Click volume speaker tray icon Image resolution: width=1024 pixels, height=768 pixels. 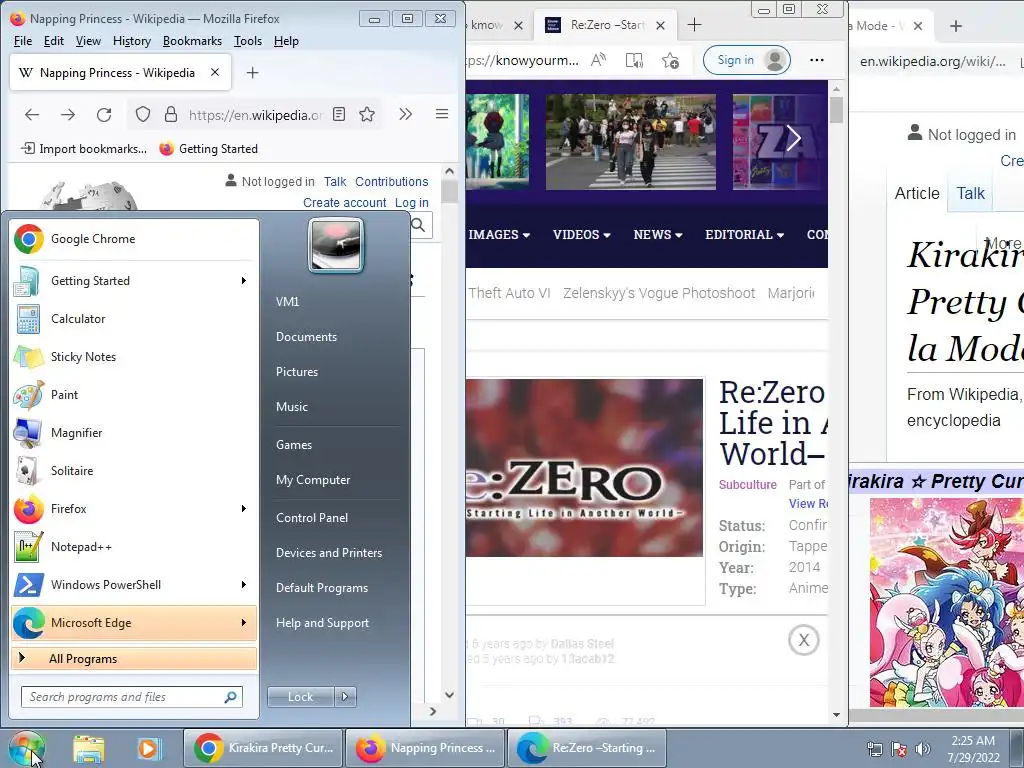point(922,749)
